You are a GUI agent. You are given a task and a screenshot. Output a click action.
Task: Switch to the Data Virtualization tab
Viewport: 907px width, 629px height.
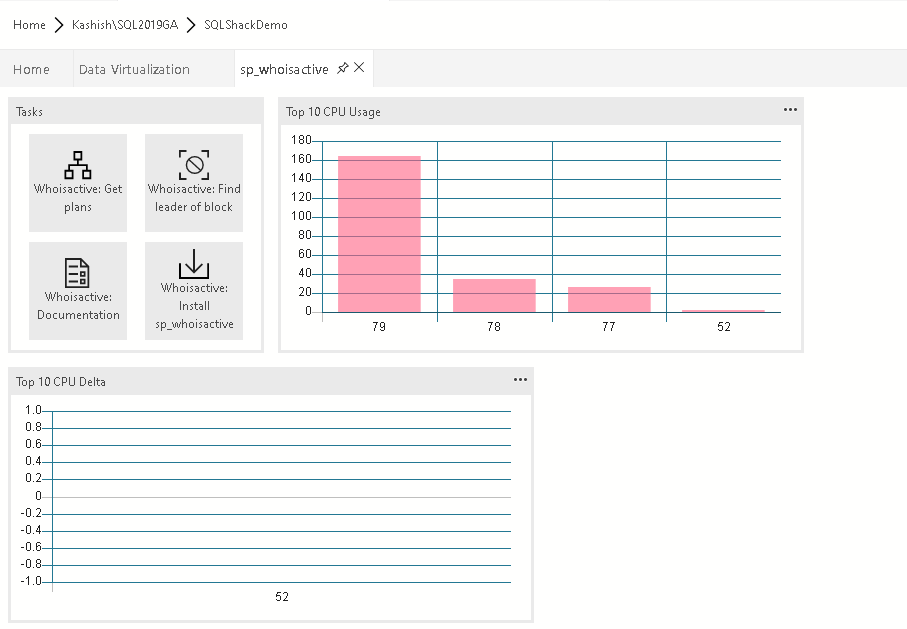[x=134, y=69]
